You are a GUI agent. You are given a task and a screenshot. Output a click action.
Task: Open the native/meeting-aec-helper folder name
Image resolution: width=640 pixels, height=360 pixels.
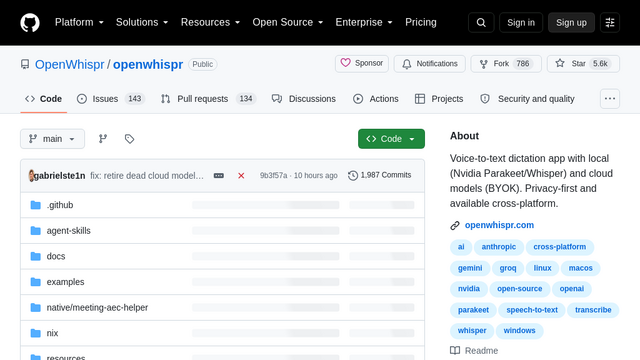[97, 307]
